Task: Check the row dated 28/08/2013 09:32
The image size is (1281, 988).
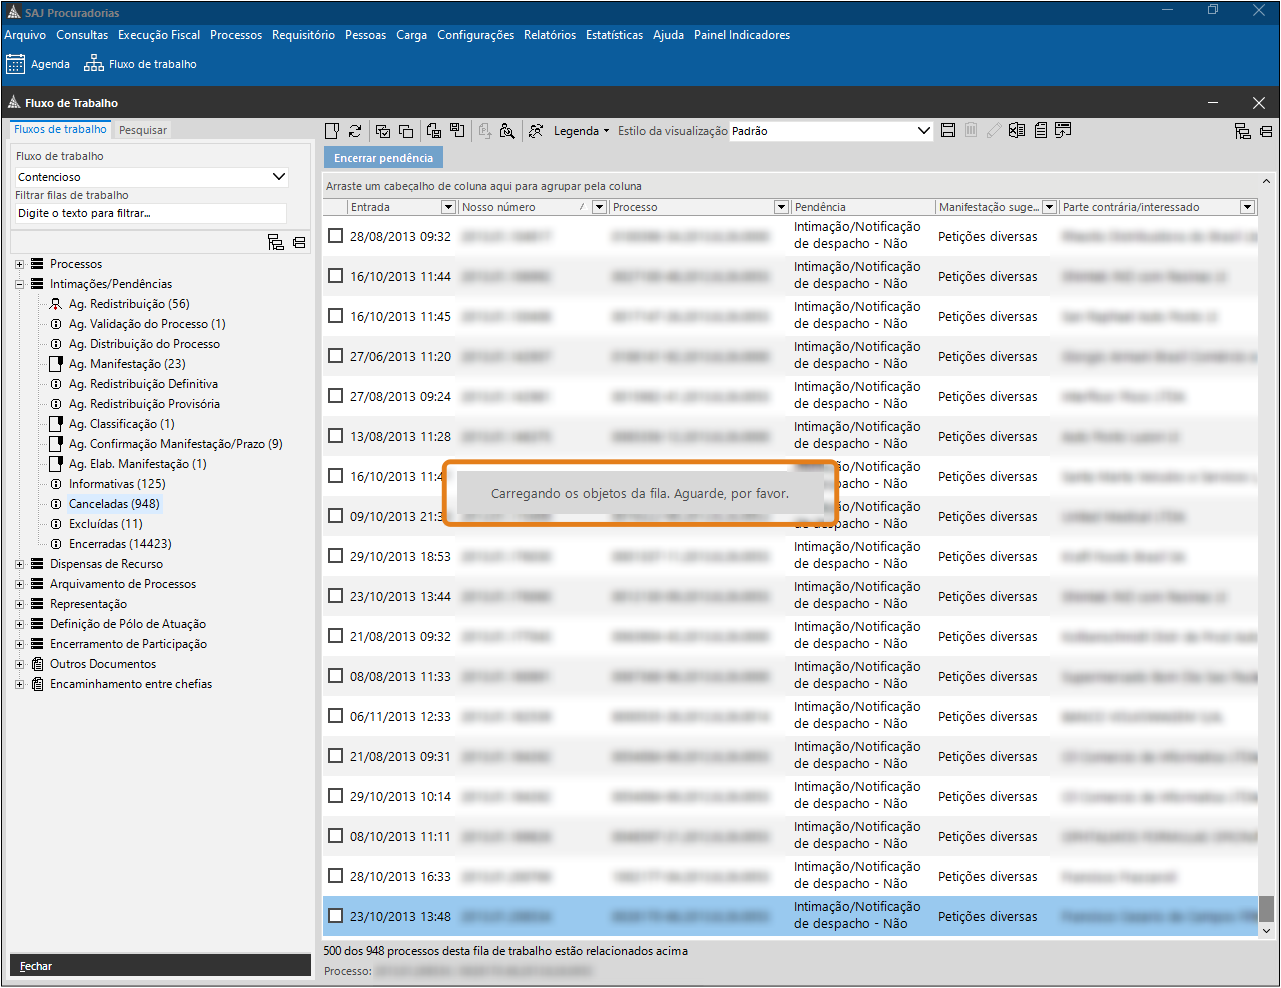Action: 336,236
